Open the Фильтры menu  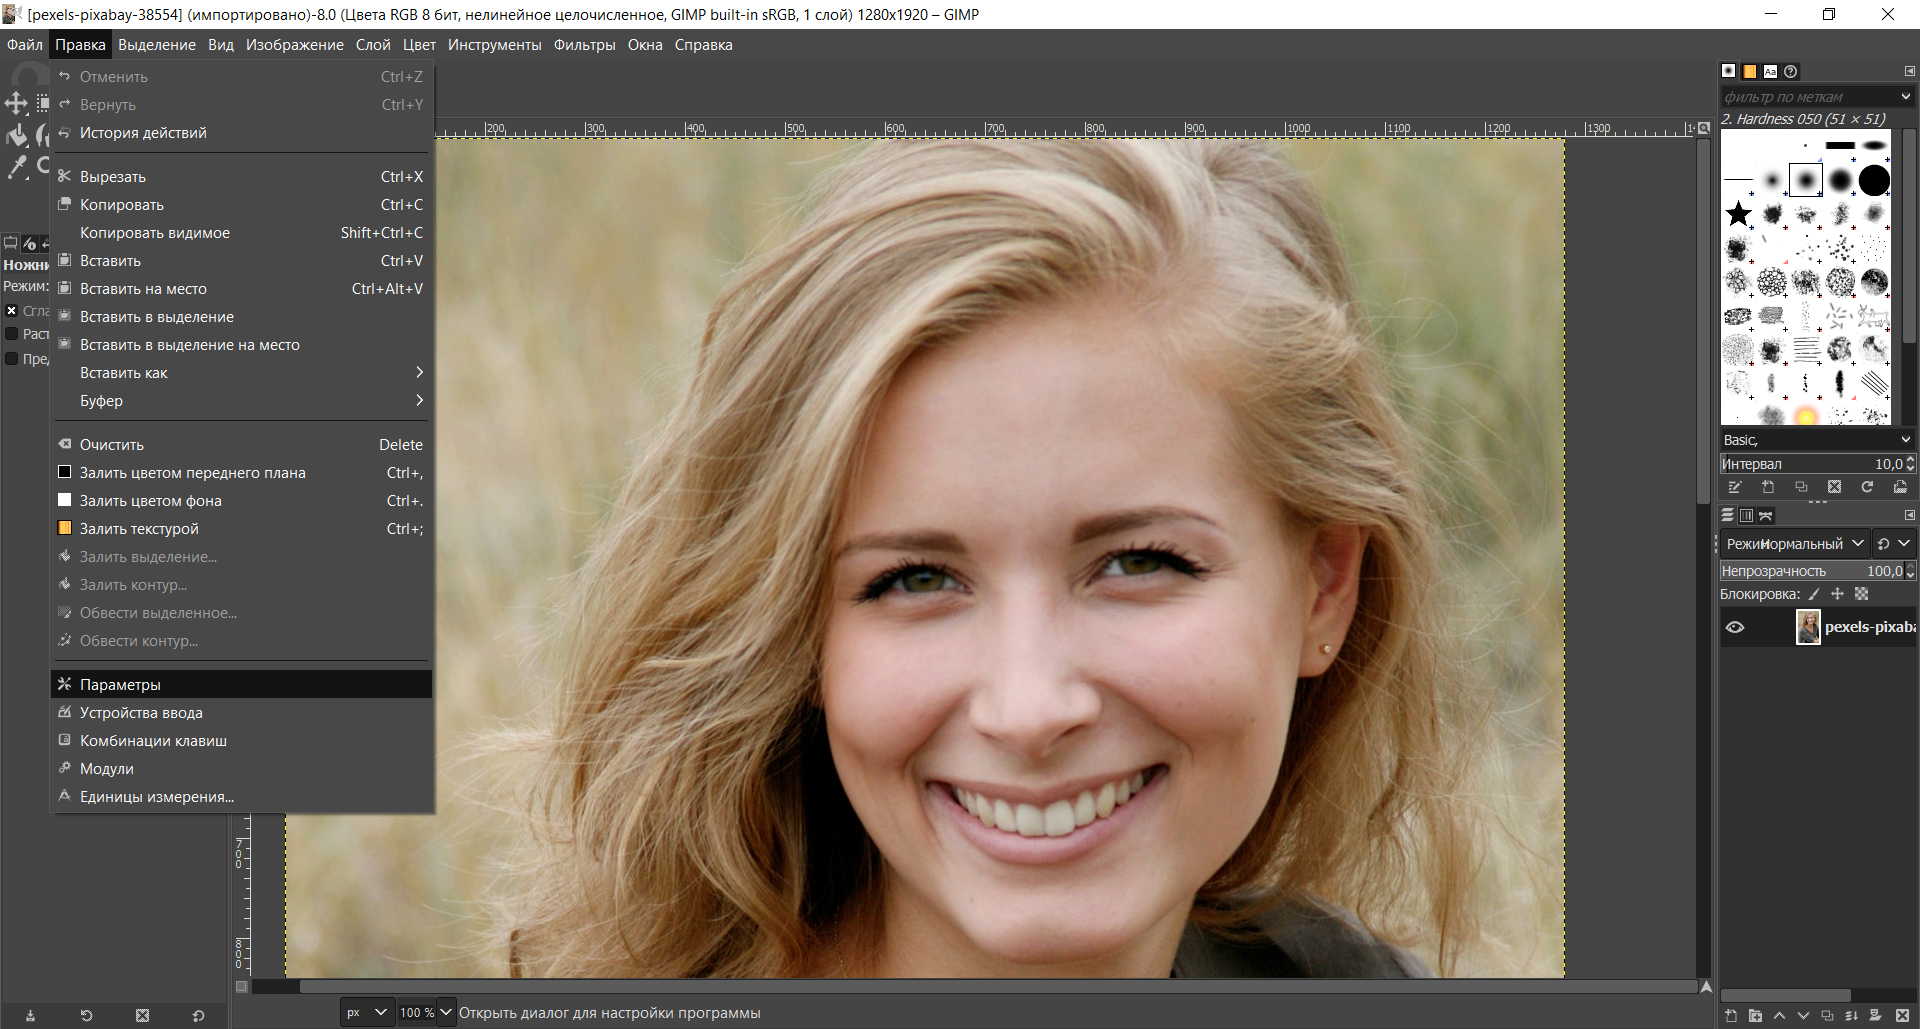(x=585, y=45)
